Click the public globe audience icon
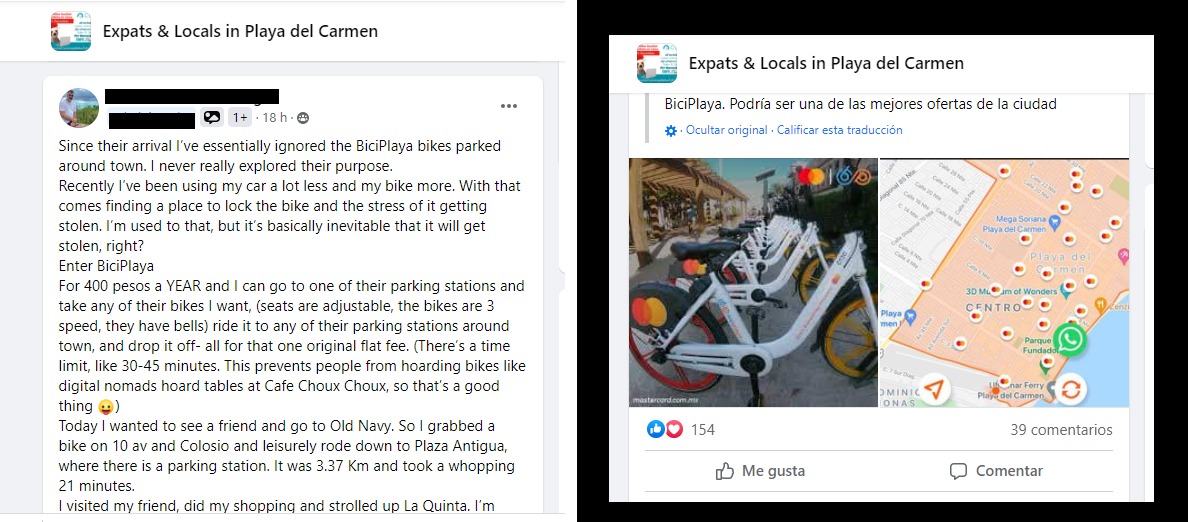Screen dimensions: 1188x522 click(303, 118)
